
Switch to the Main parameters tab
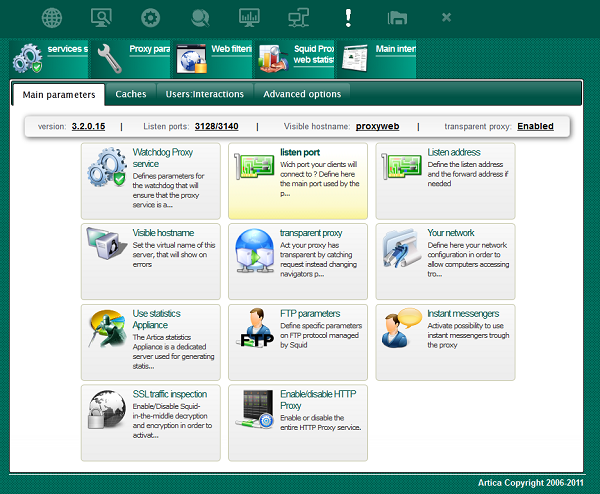59,95
